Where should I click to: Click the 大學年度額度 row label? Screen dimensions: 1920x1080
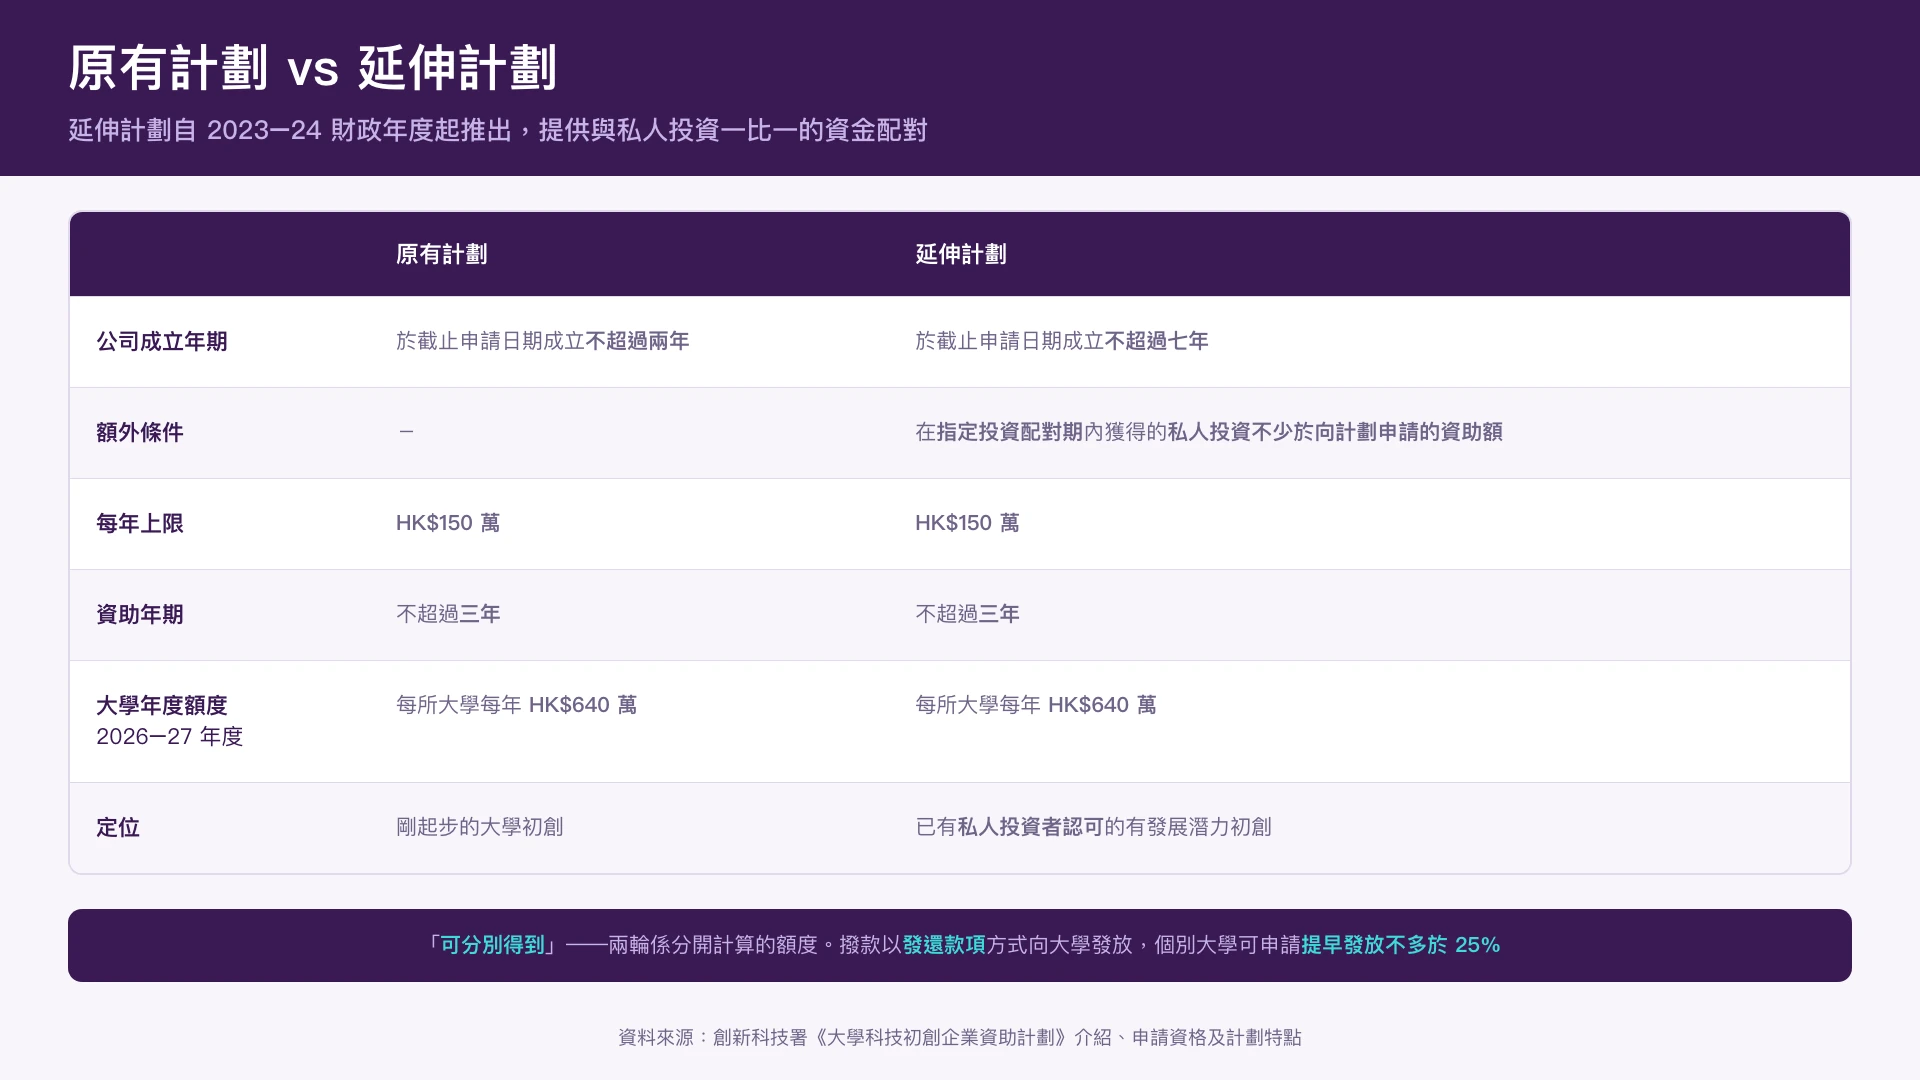[162, 705]
